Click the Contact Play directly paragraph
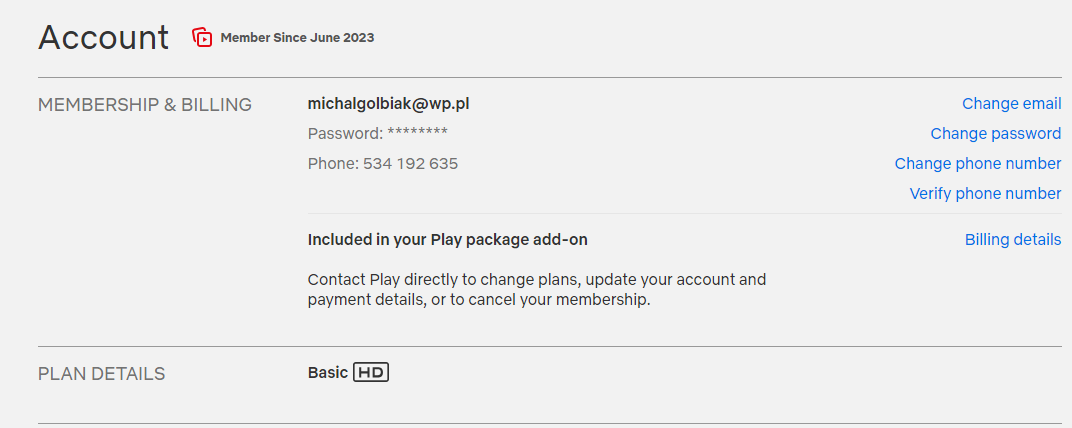The image size is (1072, 428). 537,290
